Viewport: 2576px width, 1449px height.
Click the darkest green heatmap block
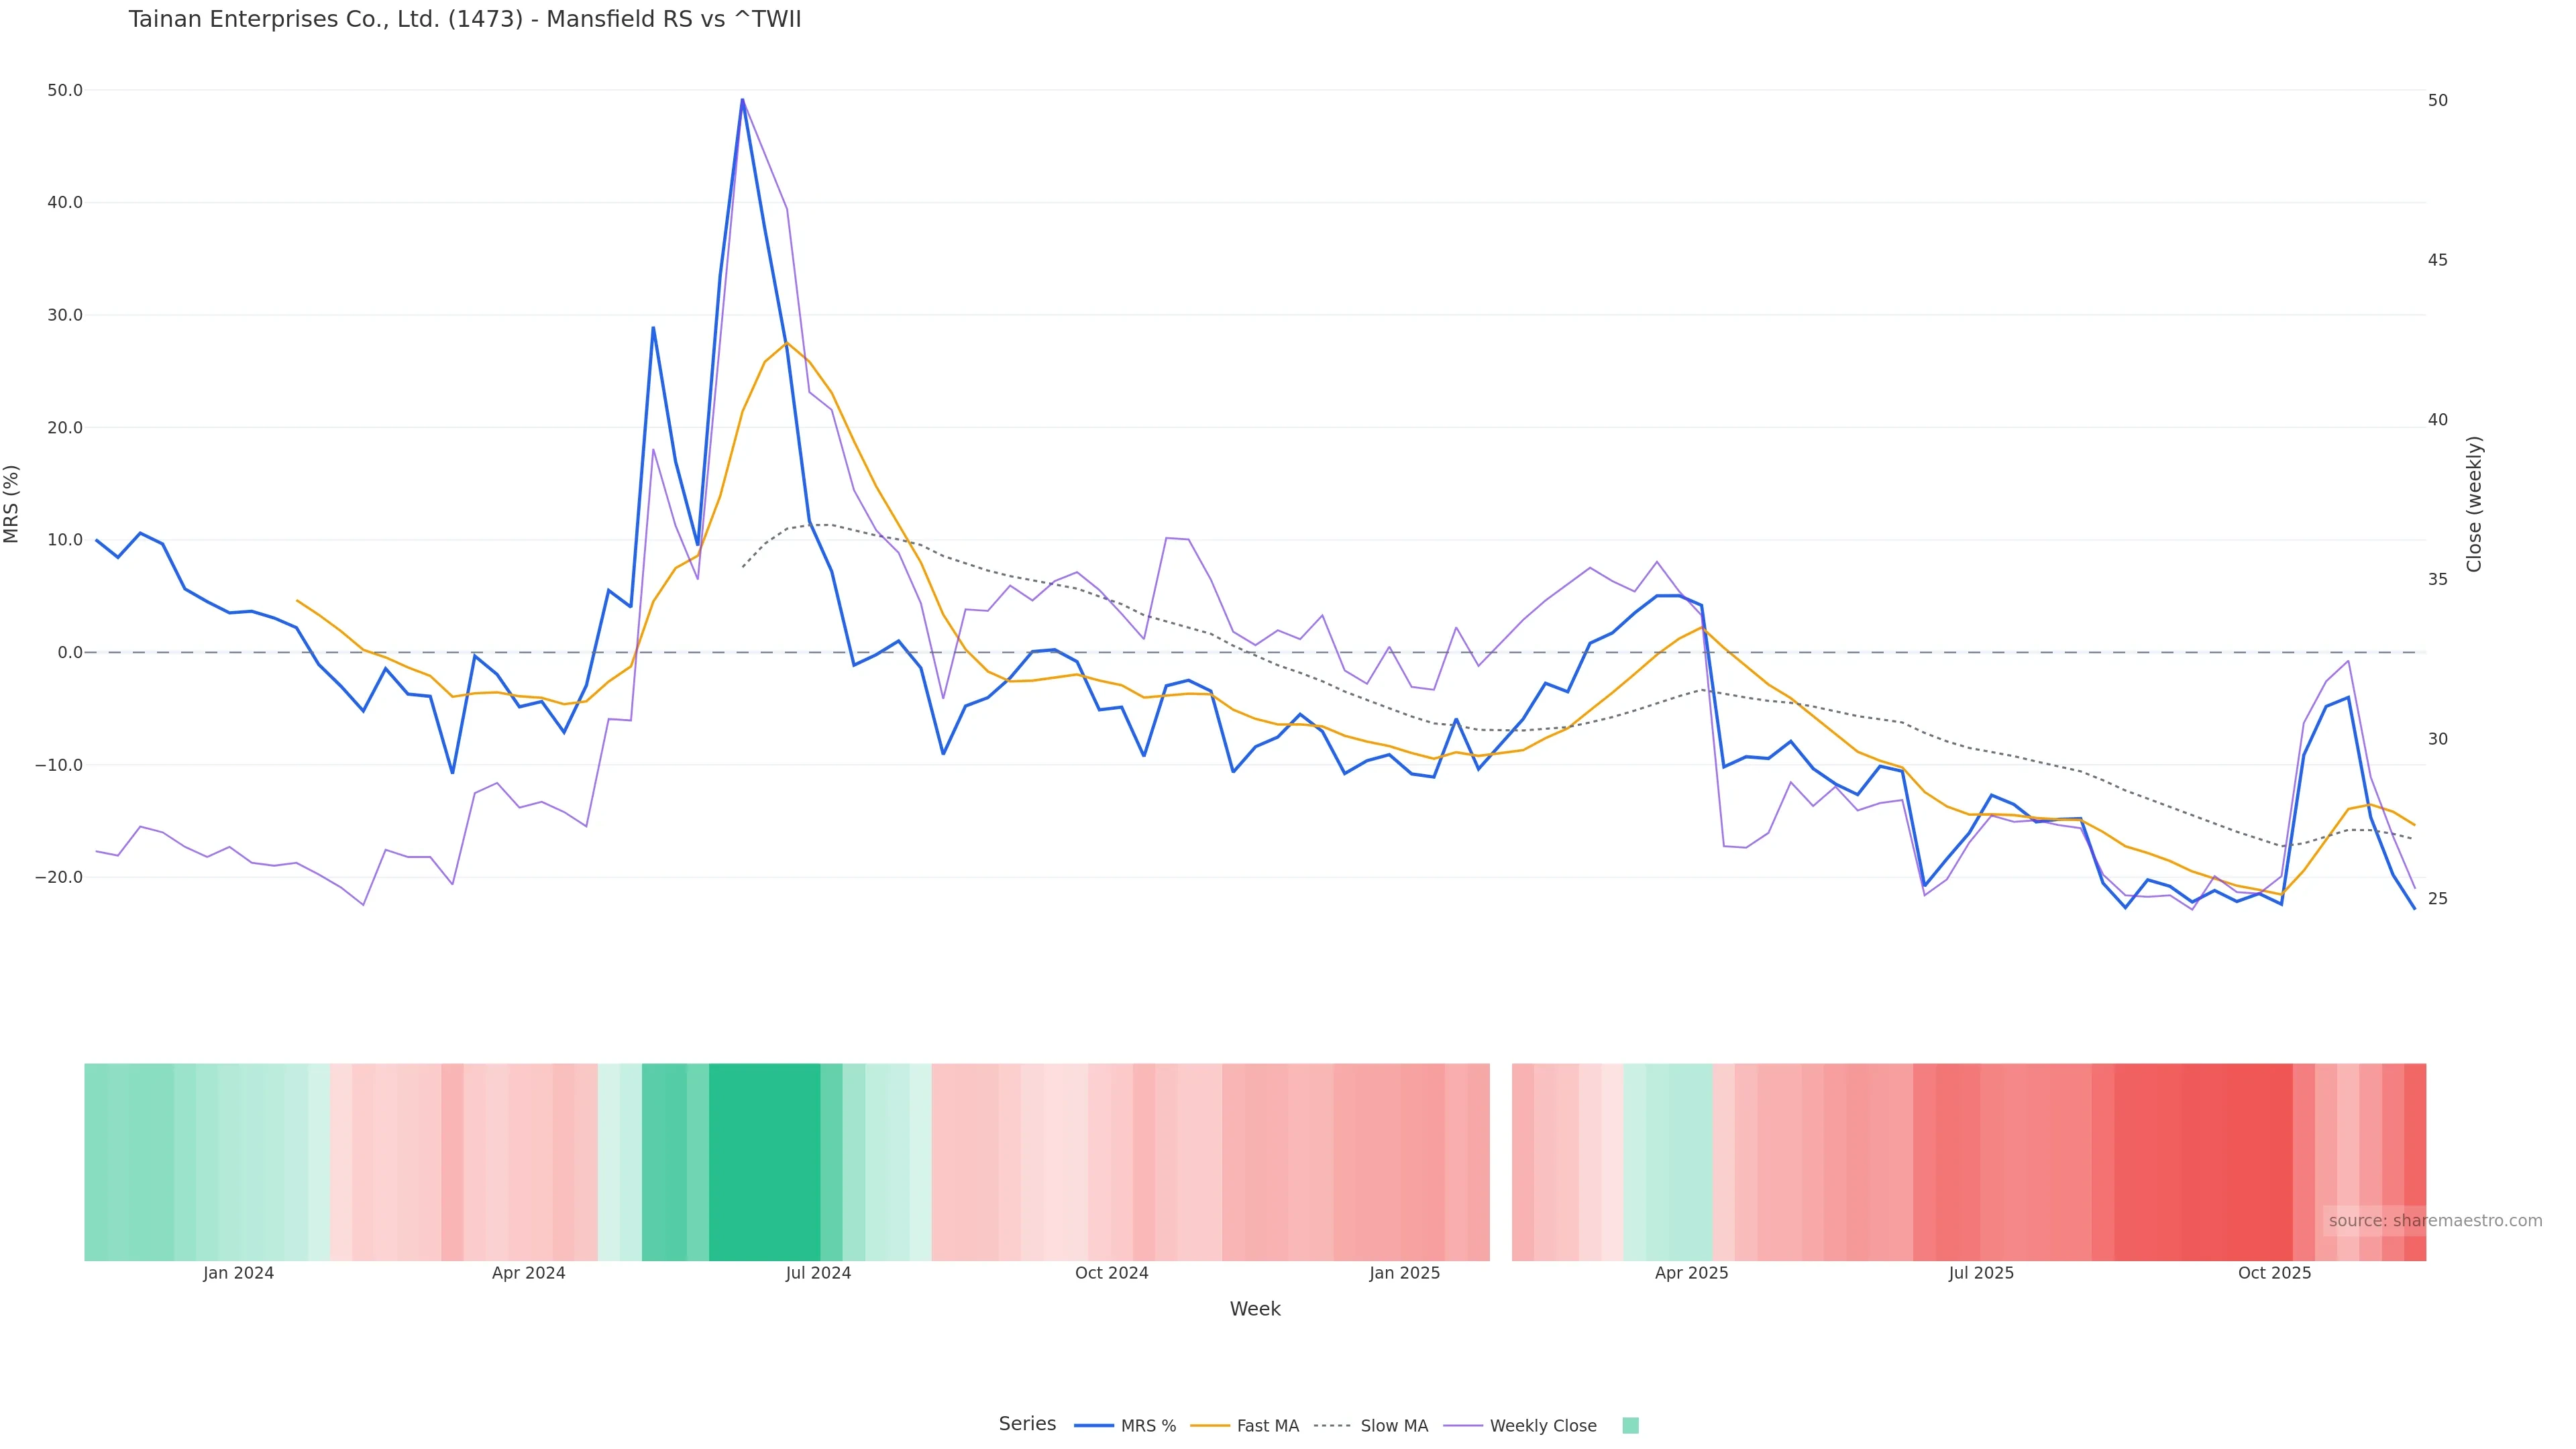[x=765, y=1162]
